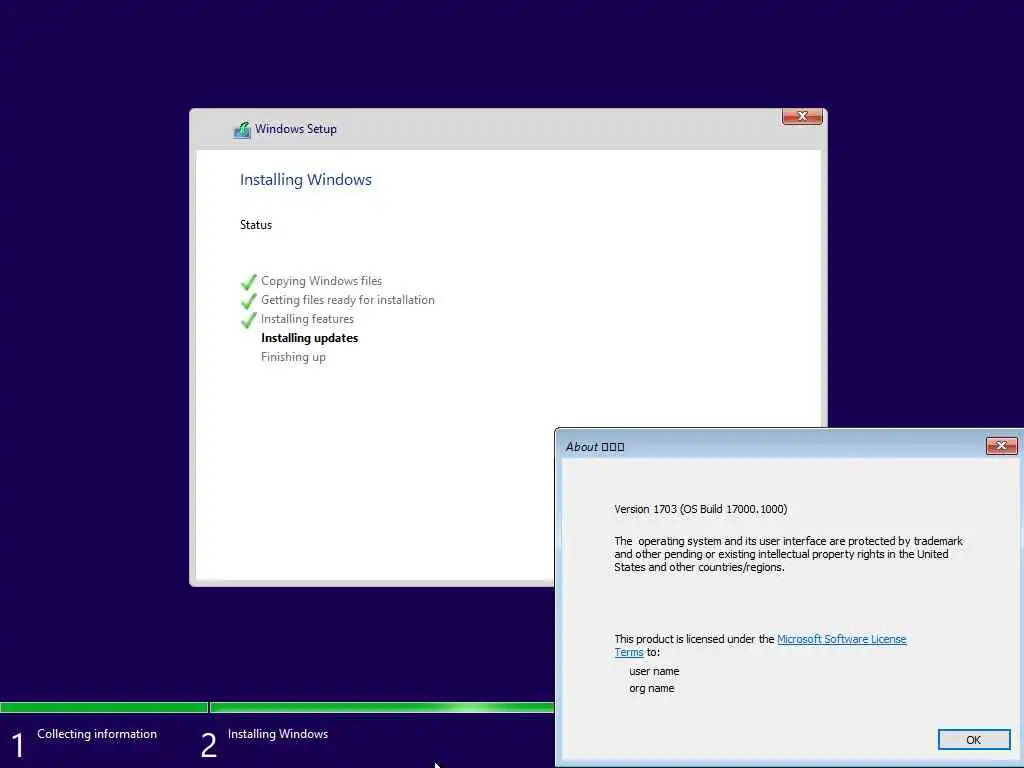
Task: Click the 'Installing Windows' heading
Action: point(306,180)
